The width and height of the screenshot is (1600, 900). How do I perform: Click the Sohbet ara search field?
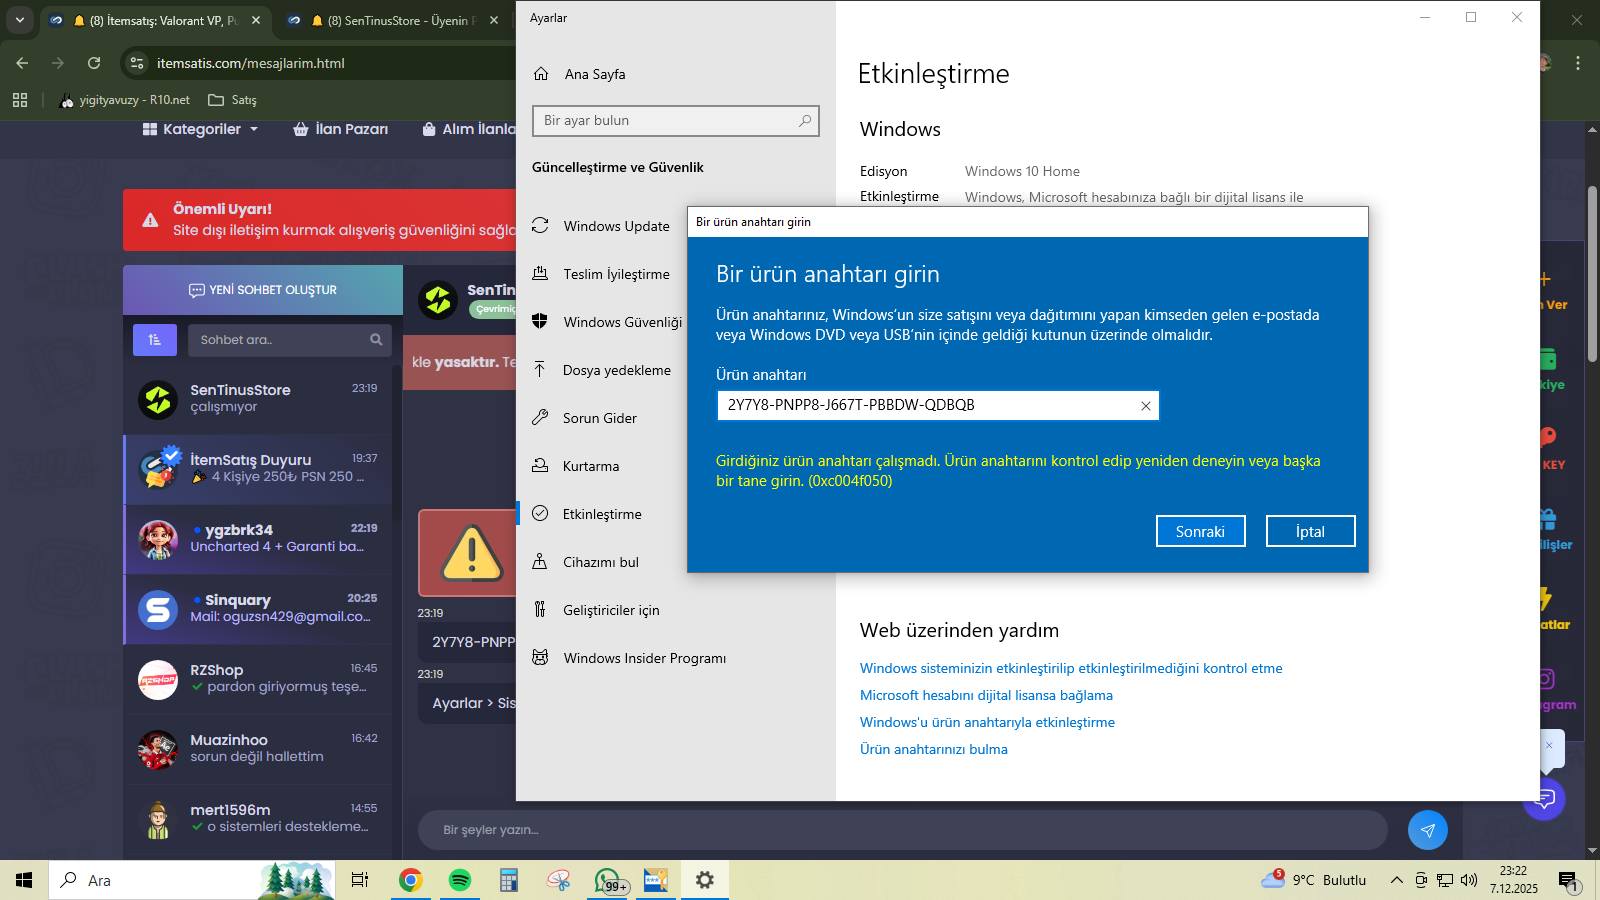point(290,340)
